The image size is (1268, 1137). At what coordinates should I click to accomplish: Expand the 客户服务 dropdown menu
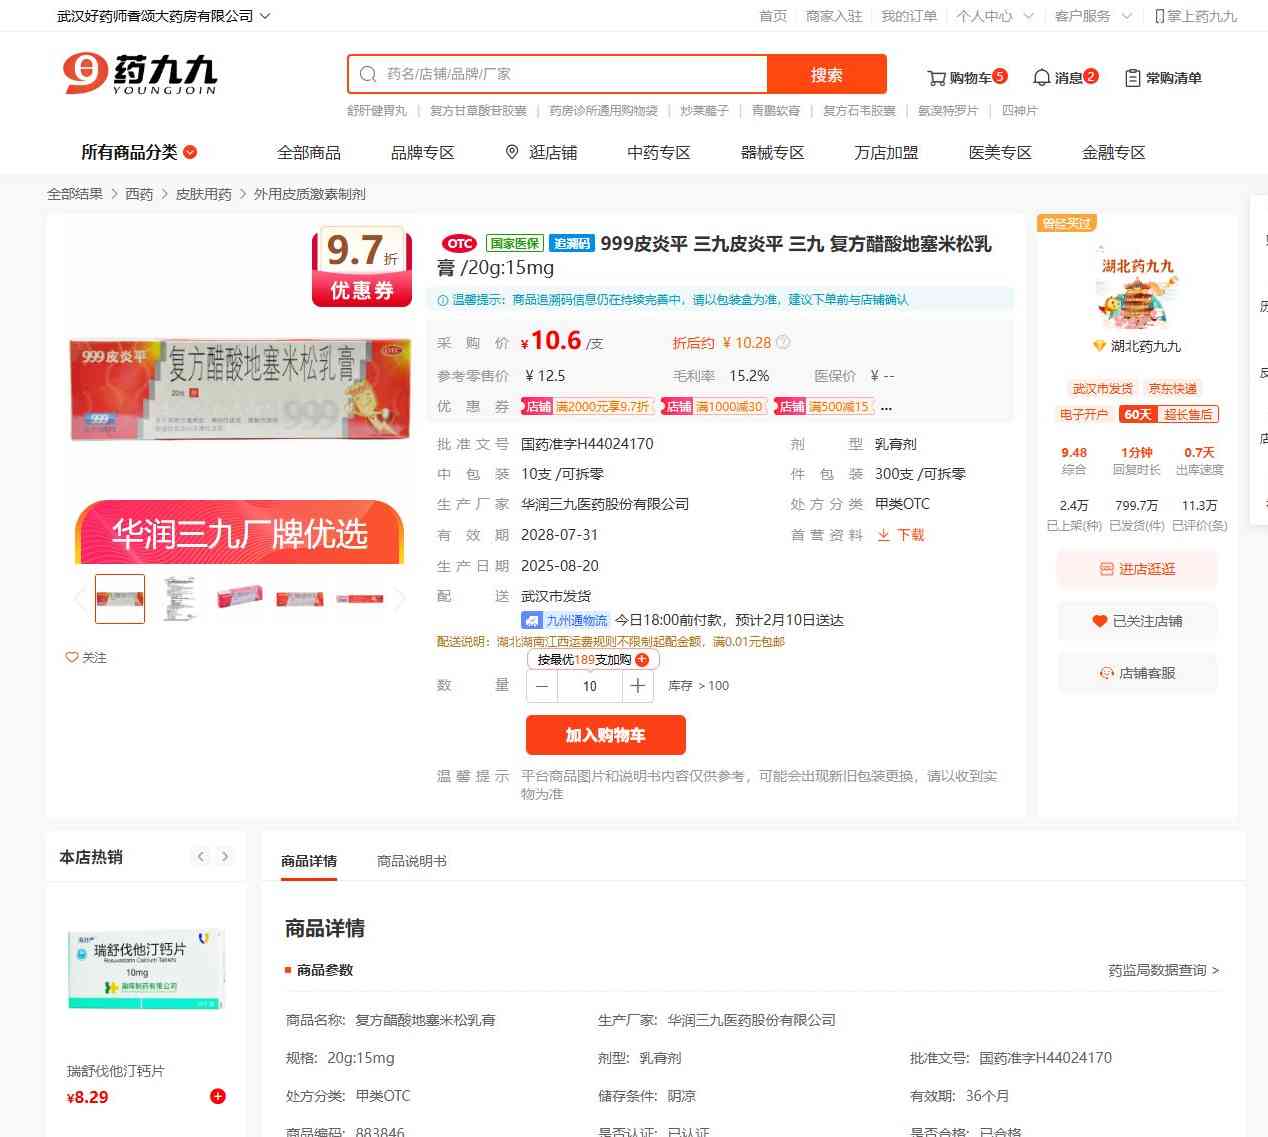coord(1093,16)
